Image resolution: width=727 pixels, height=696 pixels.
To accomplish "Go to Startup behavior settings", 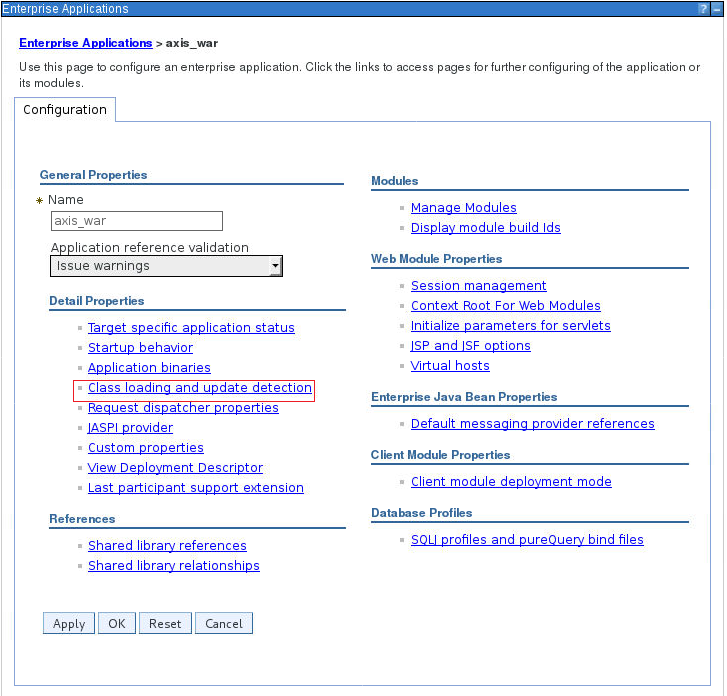I will click(140, 348).
